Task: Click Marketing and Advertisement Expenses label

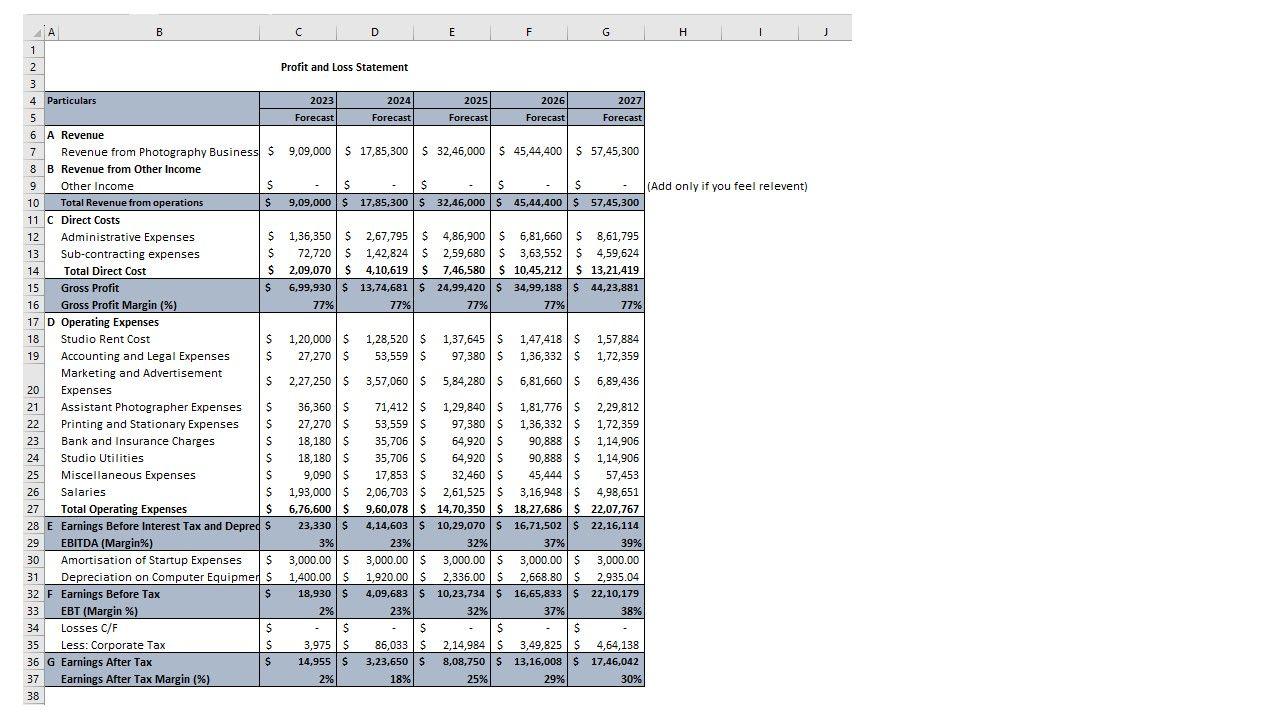Action: pyautogui.click(x=141, y=381)
